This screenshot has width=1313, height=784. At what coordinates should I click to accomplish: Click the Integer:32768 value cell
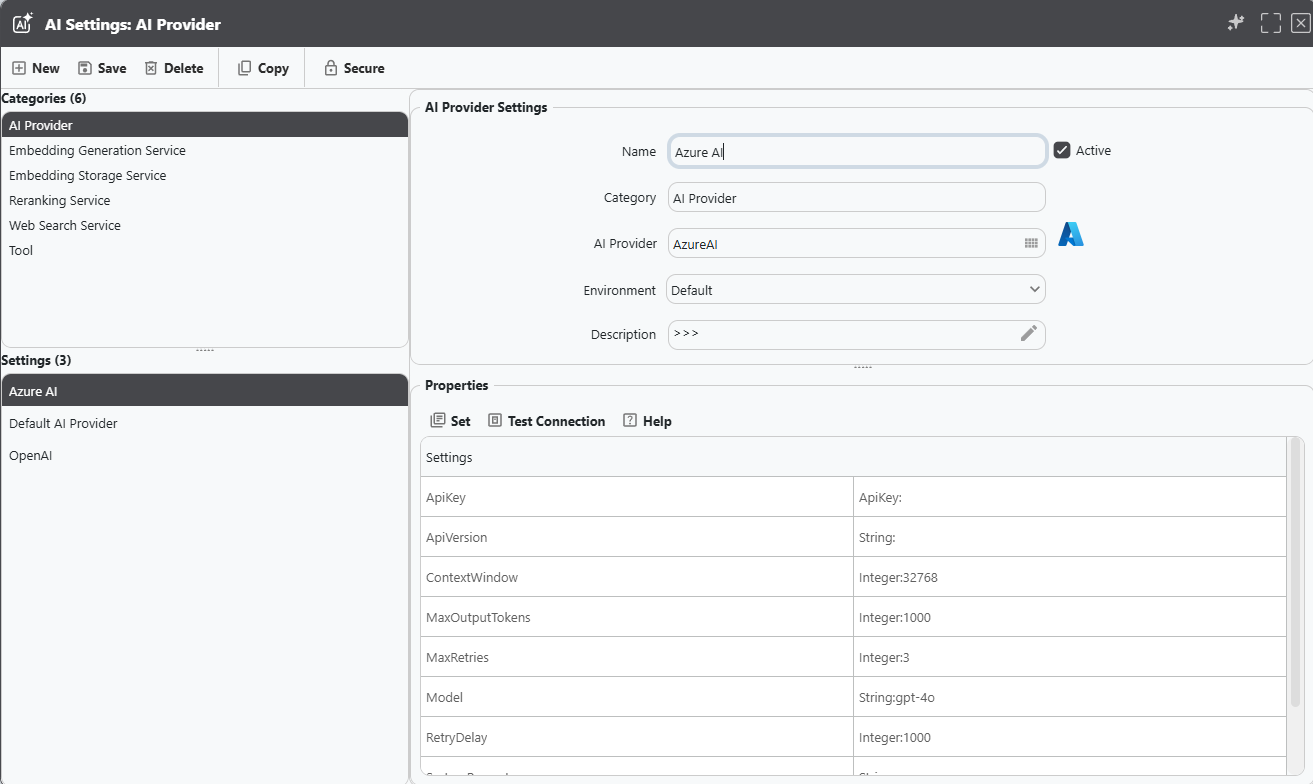[x=1070, y=577]
